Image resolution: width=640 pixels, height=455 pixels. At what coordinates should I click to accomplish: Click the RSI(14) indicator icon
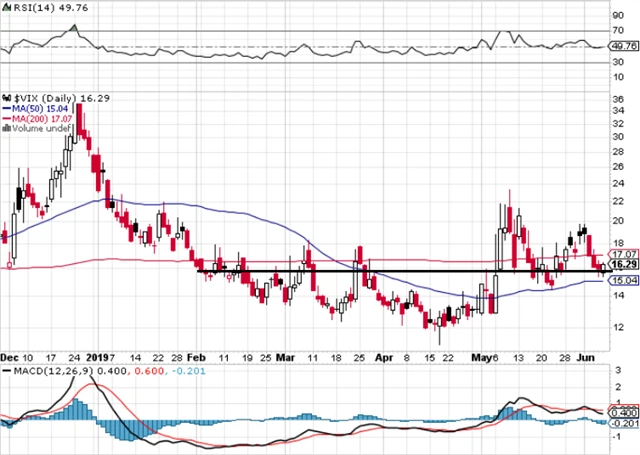click(5, 8)
